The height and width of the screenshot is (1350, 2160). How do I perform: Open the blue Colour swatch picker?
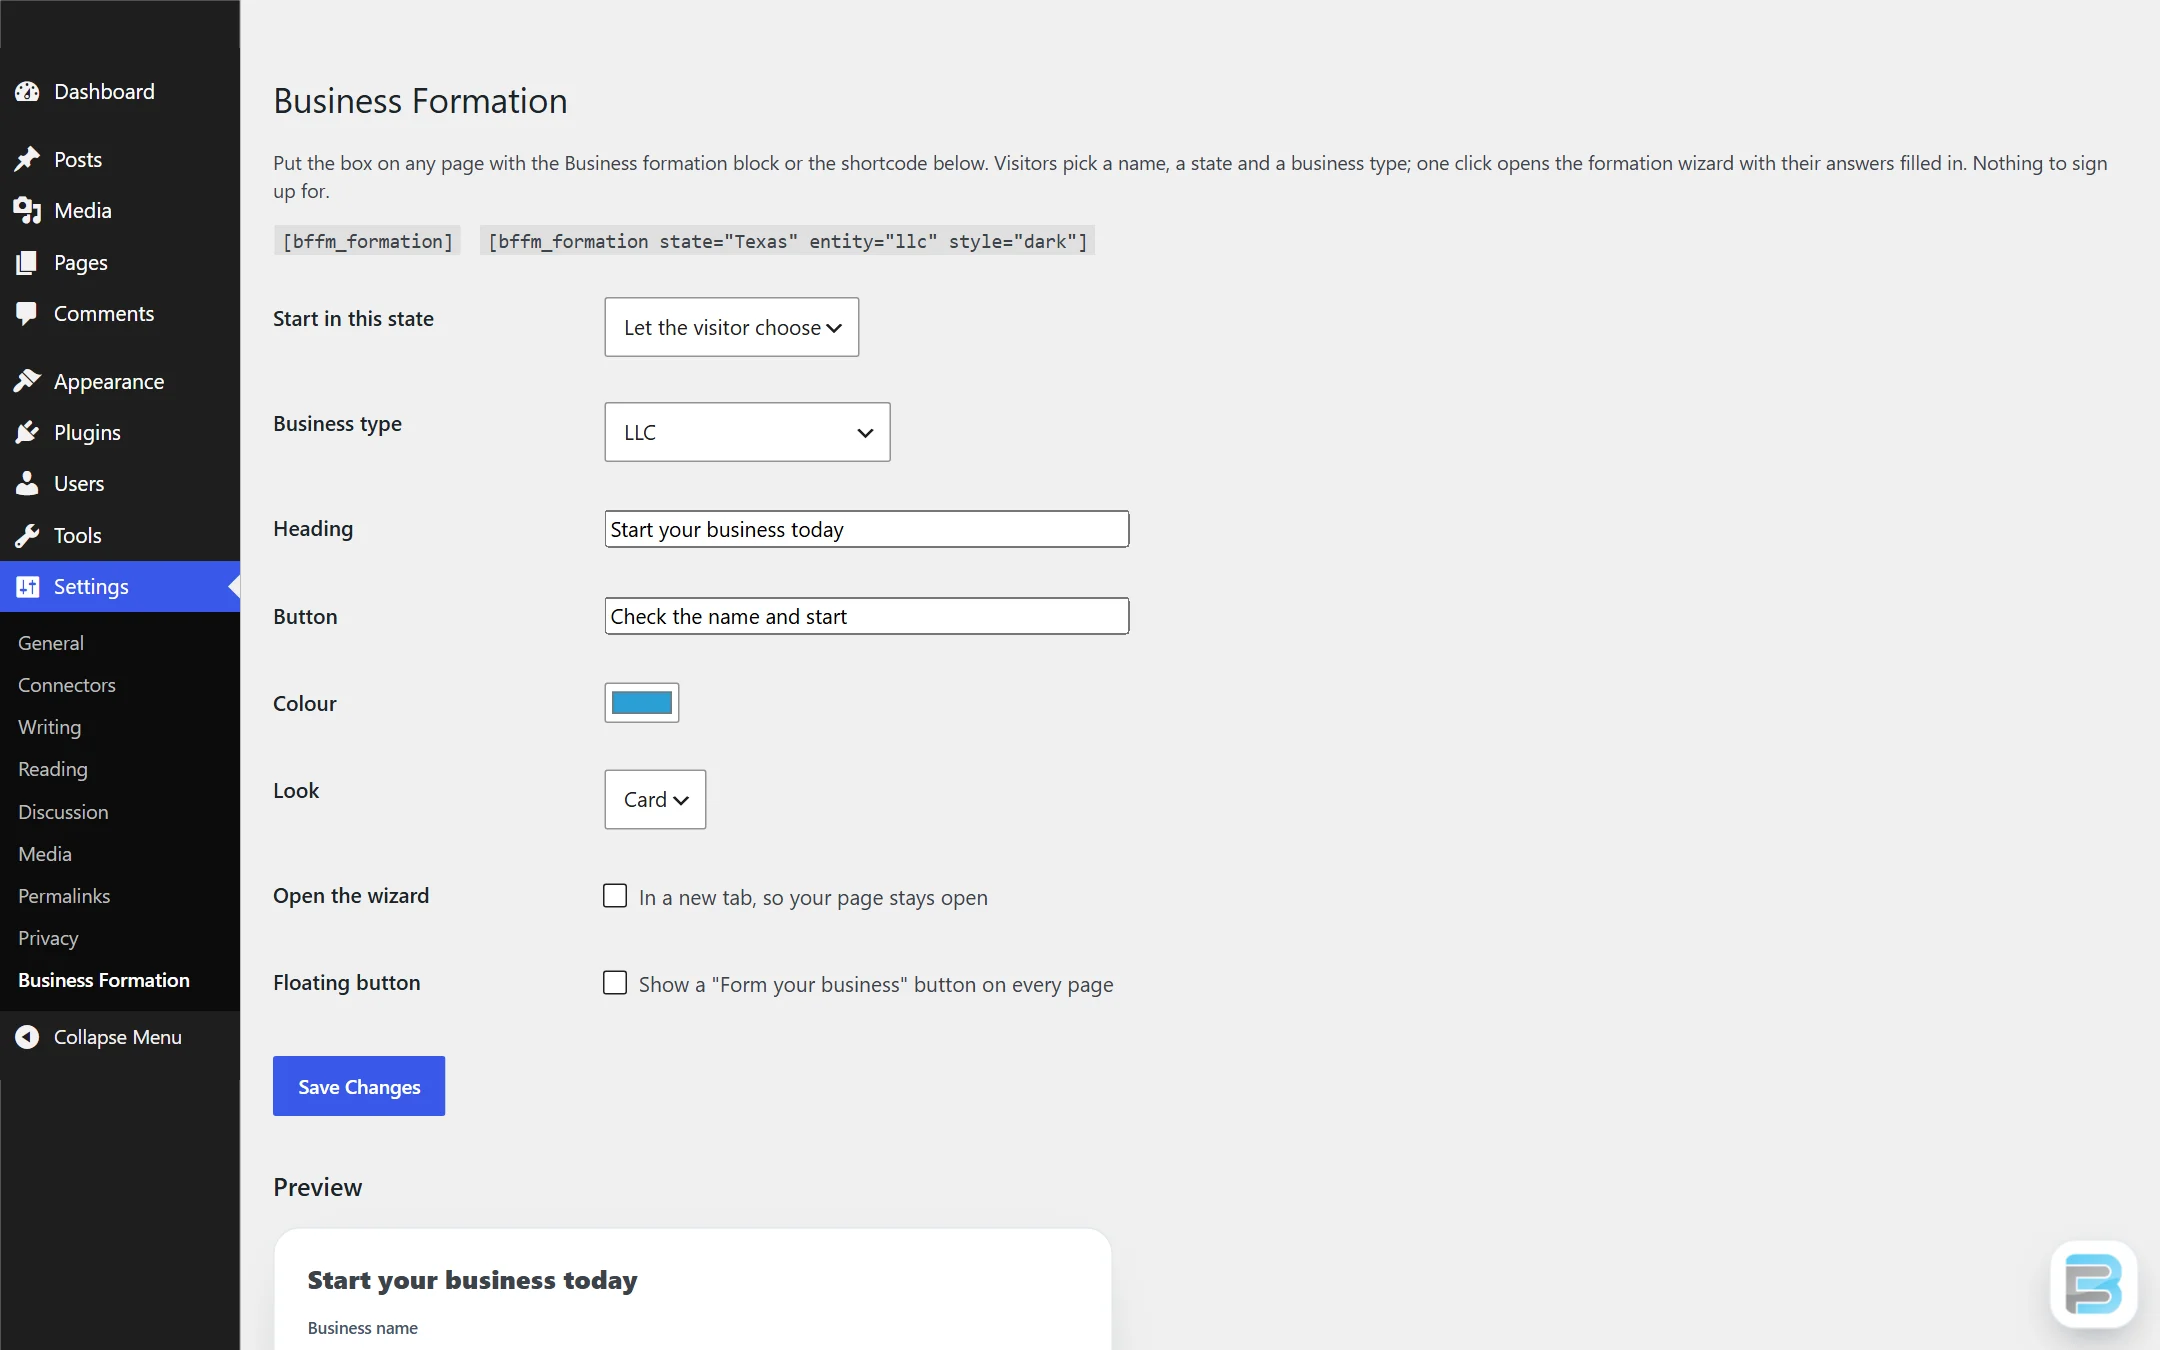642,703
